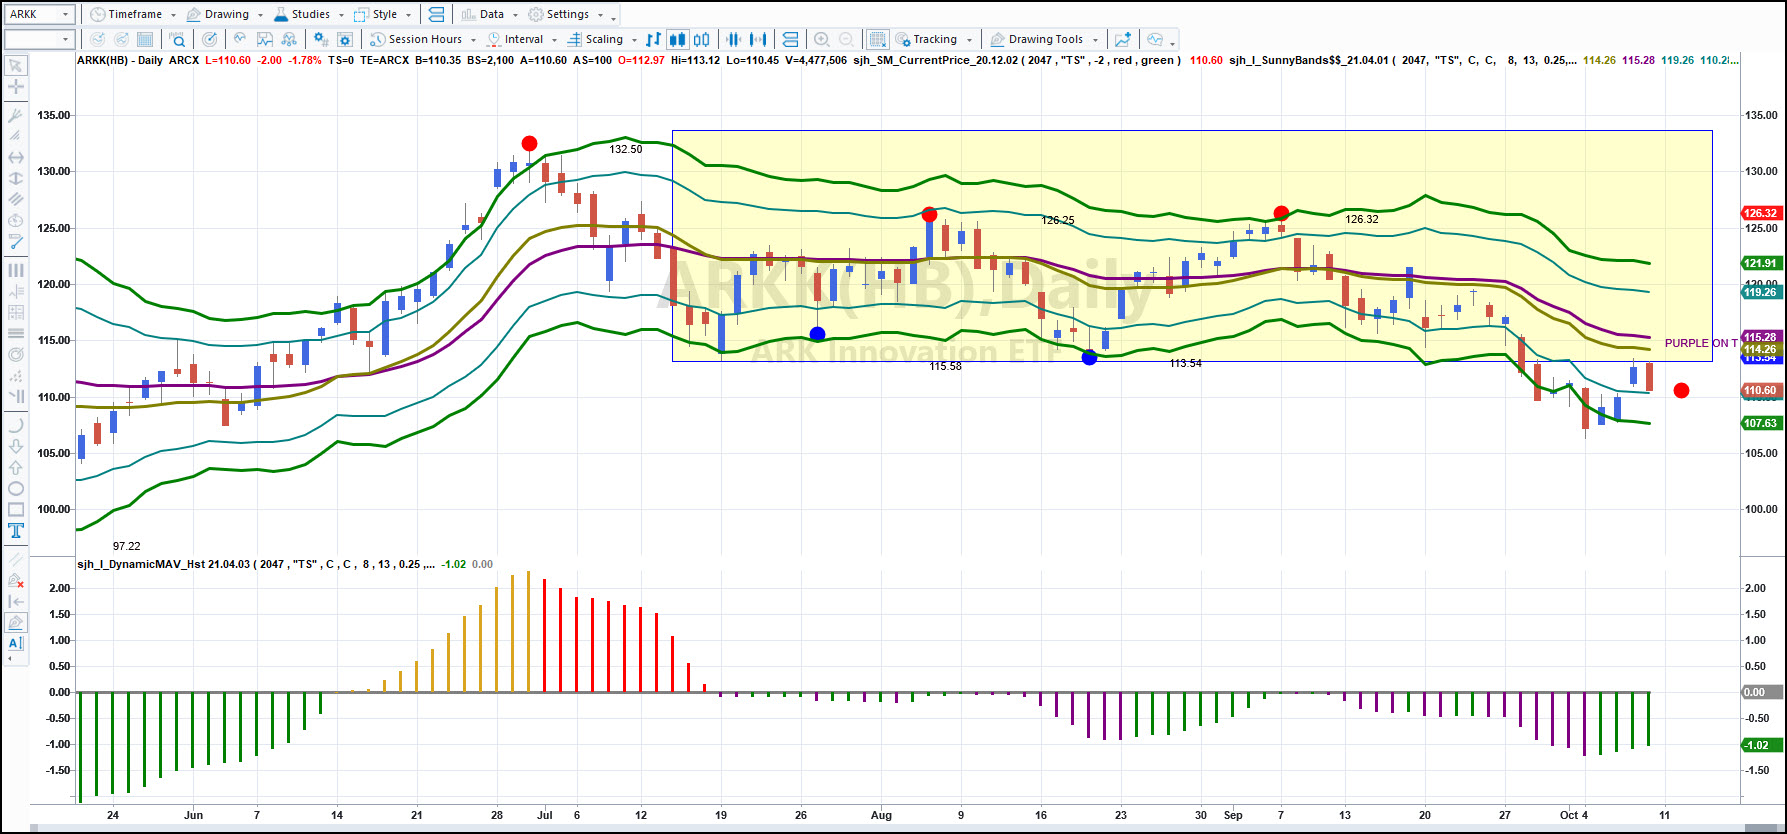Select the crosshair plus cursor tool
This screenshot has width=1787, height=834.
click(x=16, y=87)
